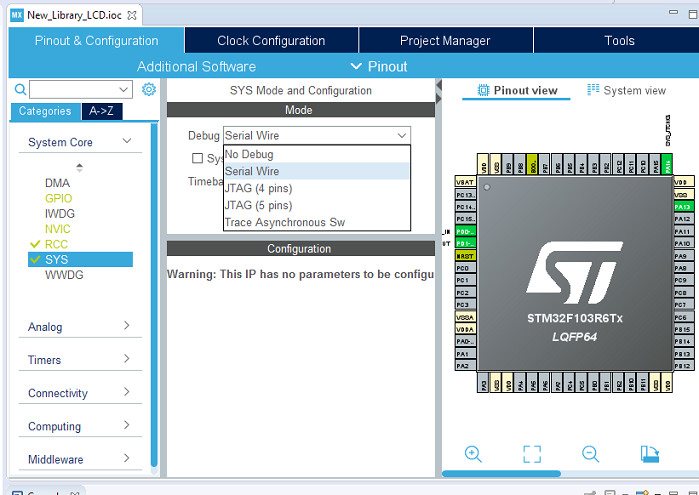Screen dimensions: 699x495
Task: Open Additional Software
Action: [196, 66]
